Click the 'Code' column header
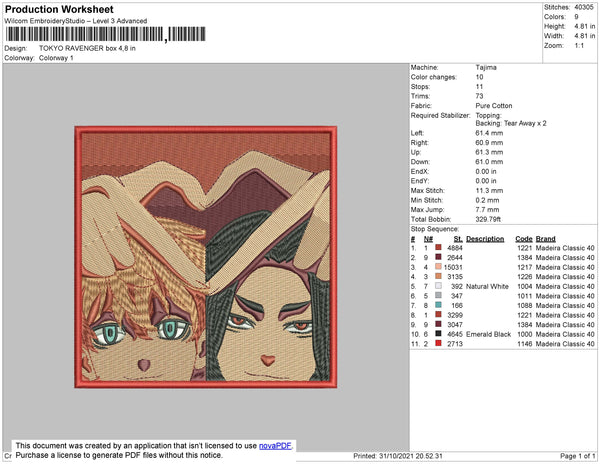 click(524, 239)
